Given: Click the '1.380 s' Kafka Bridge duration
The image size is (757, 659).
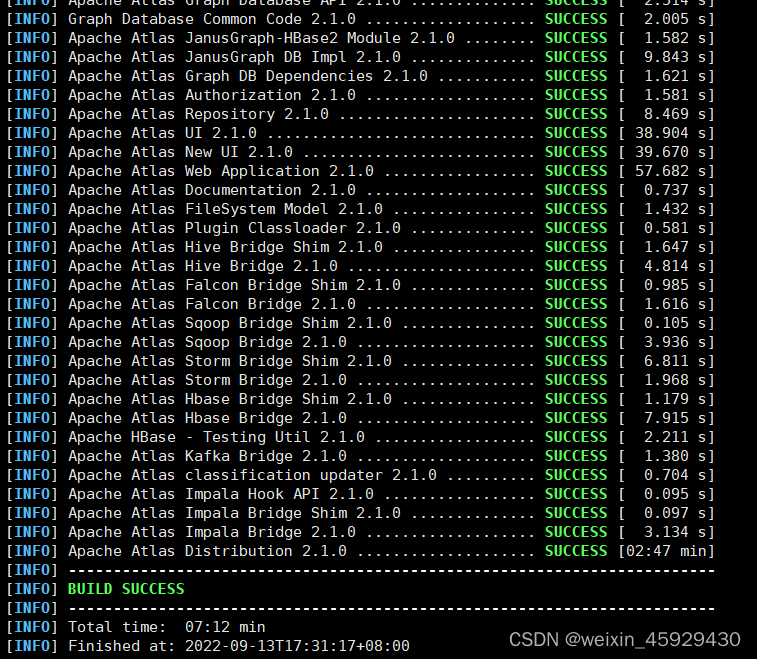Looking at the screenshot, I should click(x=675, y=456).
